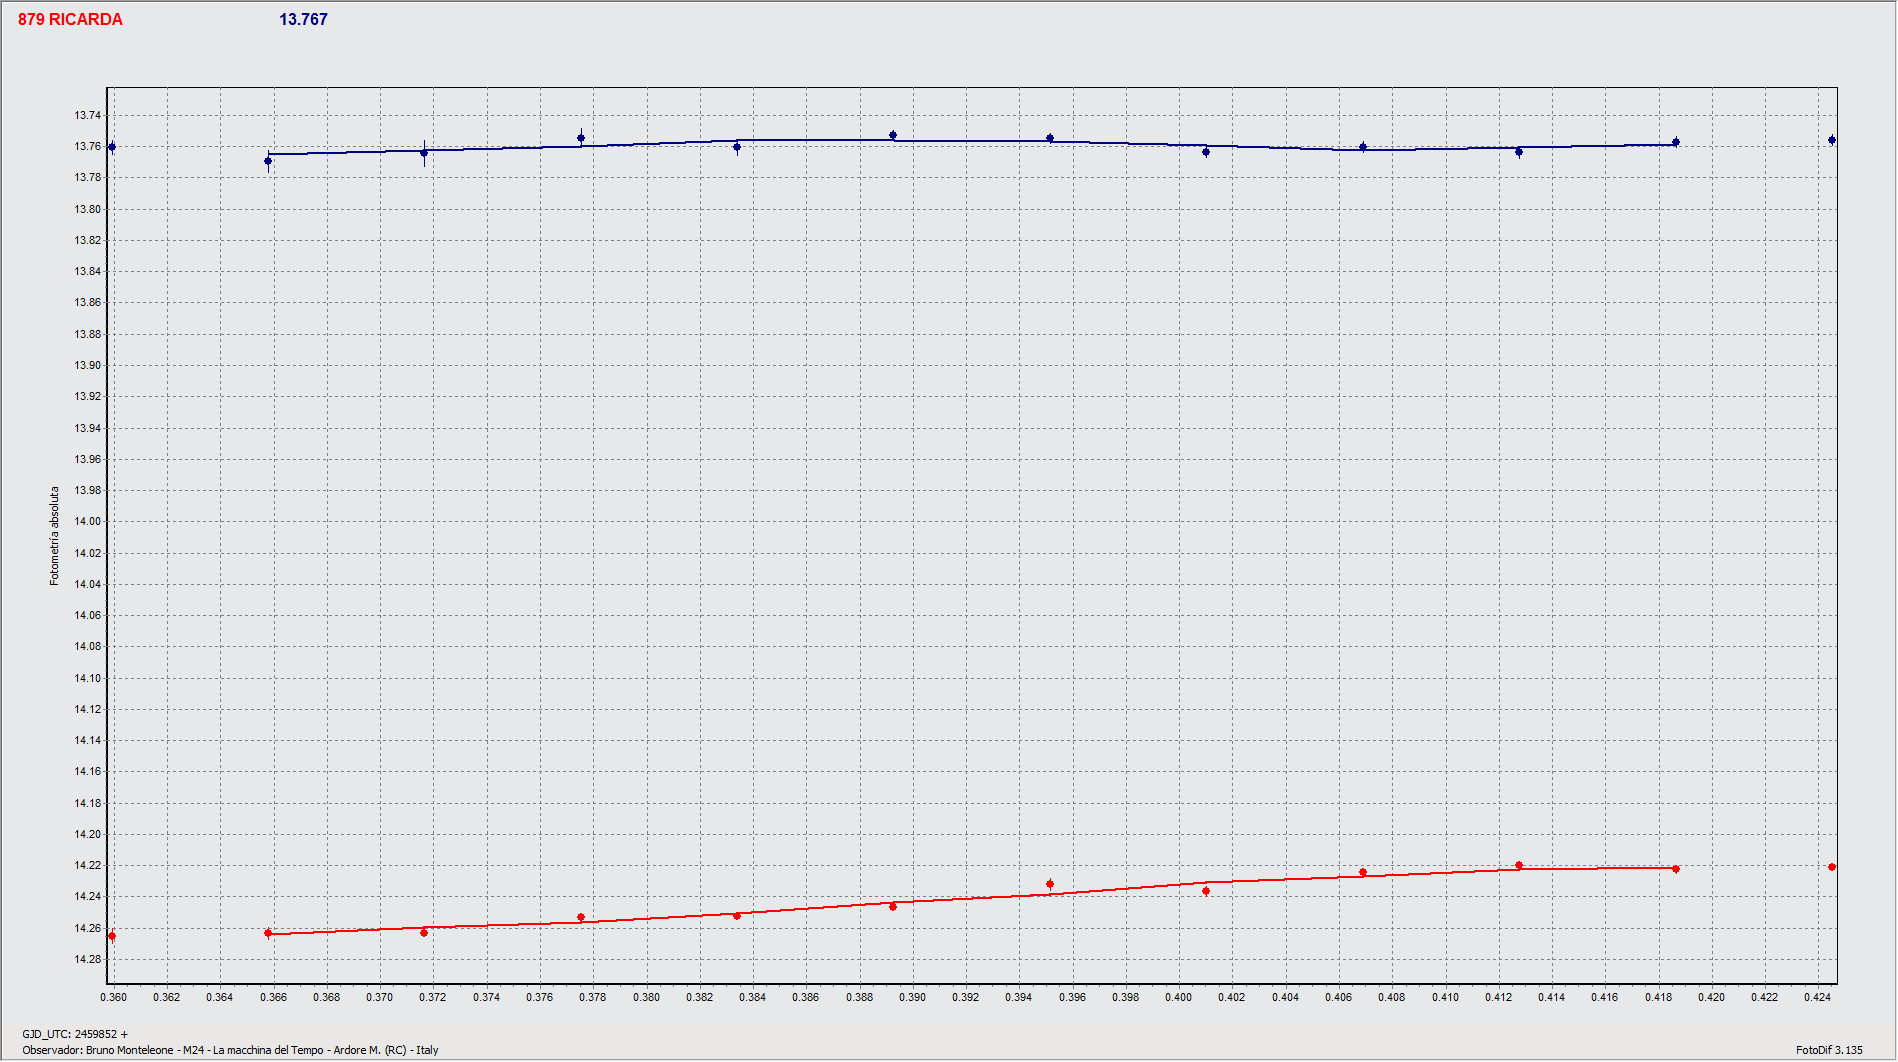
Task: Click the 0.400 x-axis label
Action: tap(1178, 997)
